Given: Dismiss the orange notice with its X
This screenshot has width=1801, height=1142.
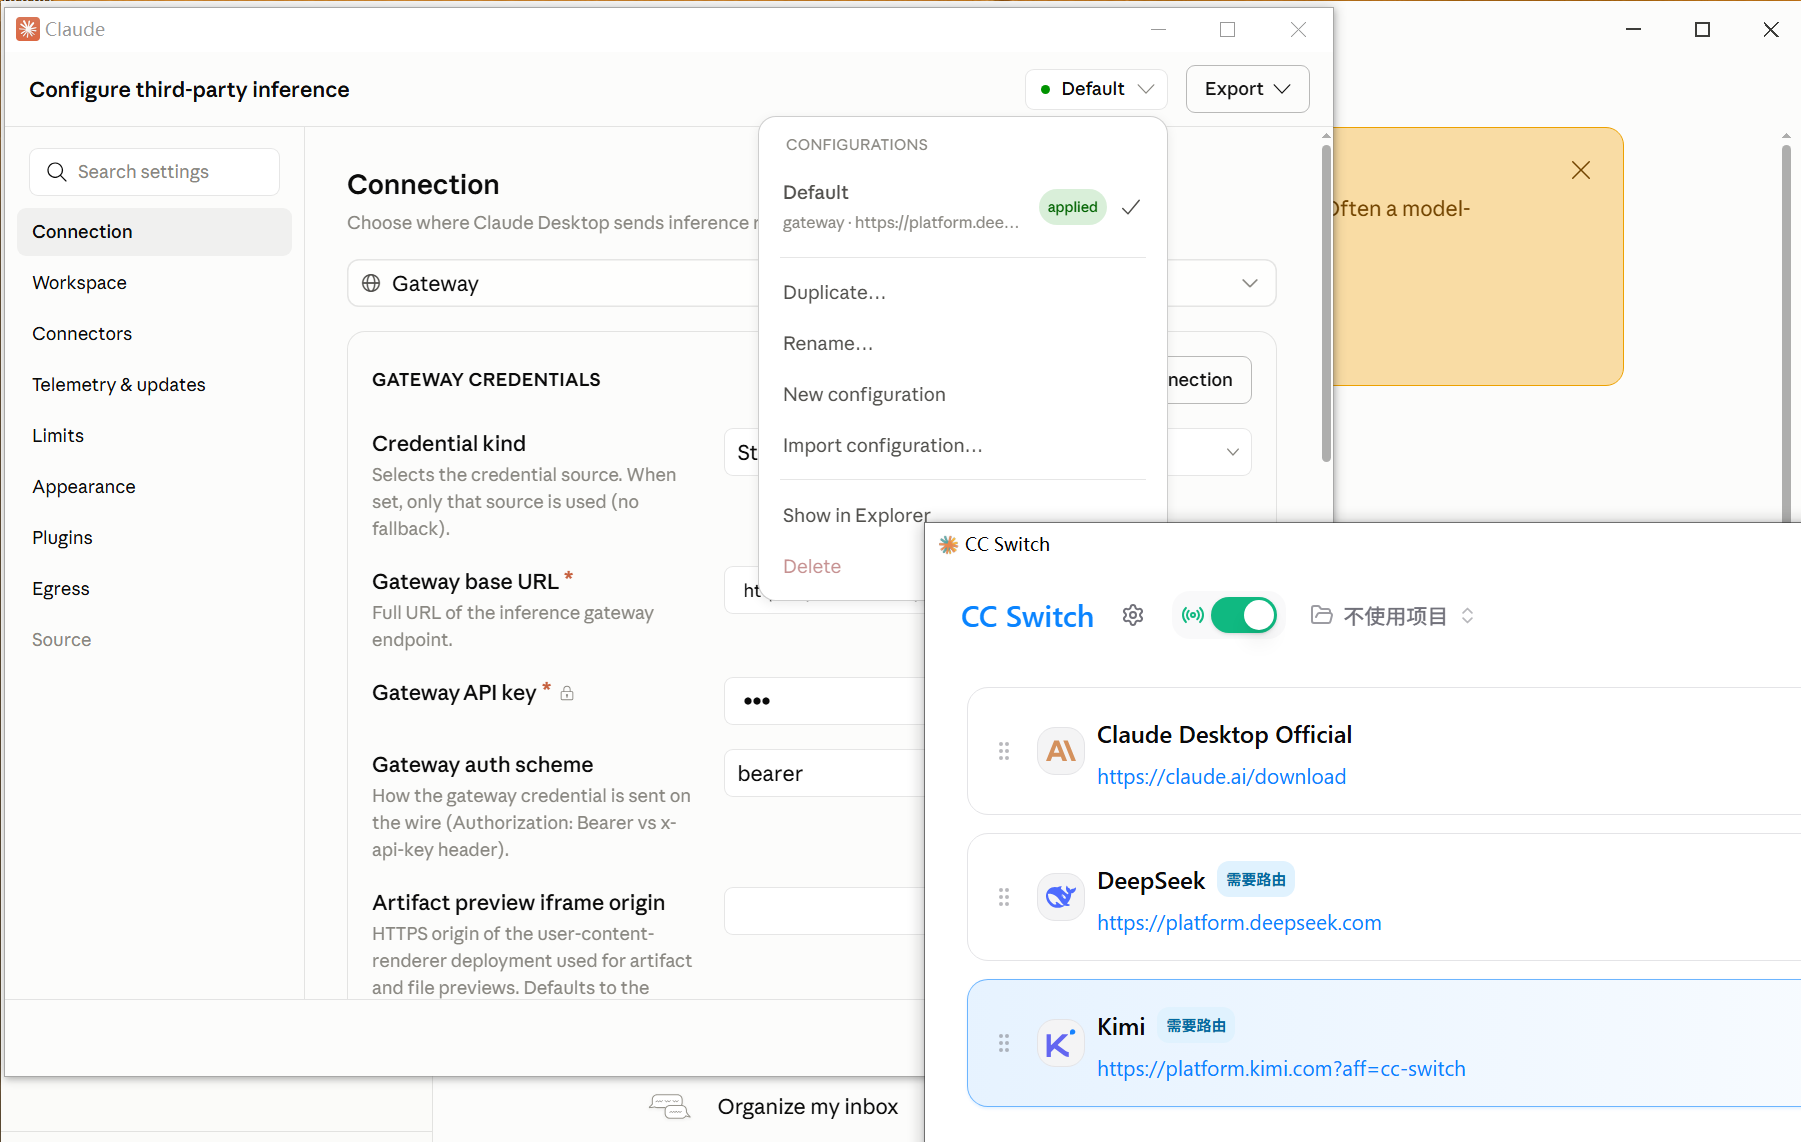Looking at the screenshot, I should click(1580, 170).
